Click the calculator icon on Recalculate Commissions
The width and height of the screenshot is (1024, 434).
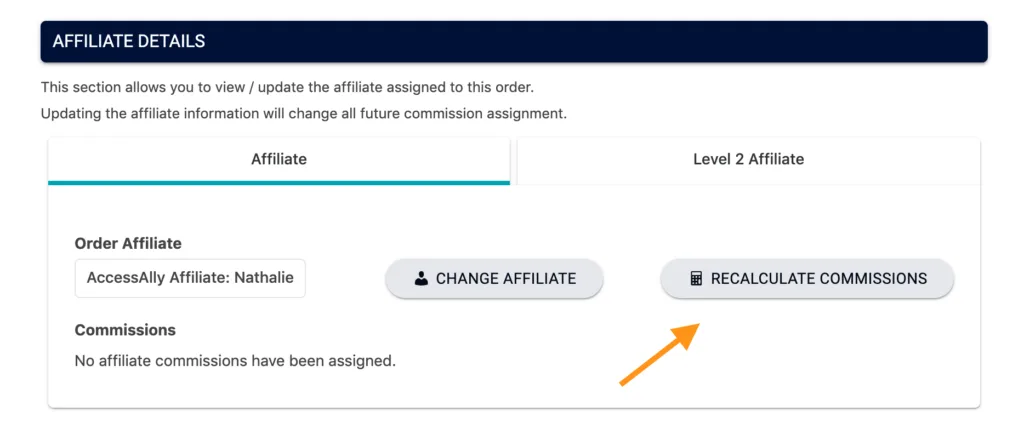pyautogui.click(x=696, y=279)
